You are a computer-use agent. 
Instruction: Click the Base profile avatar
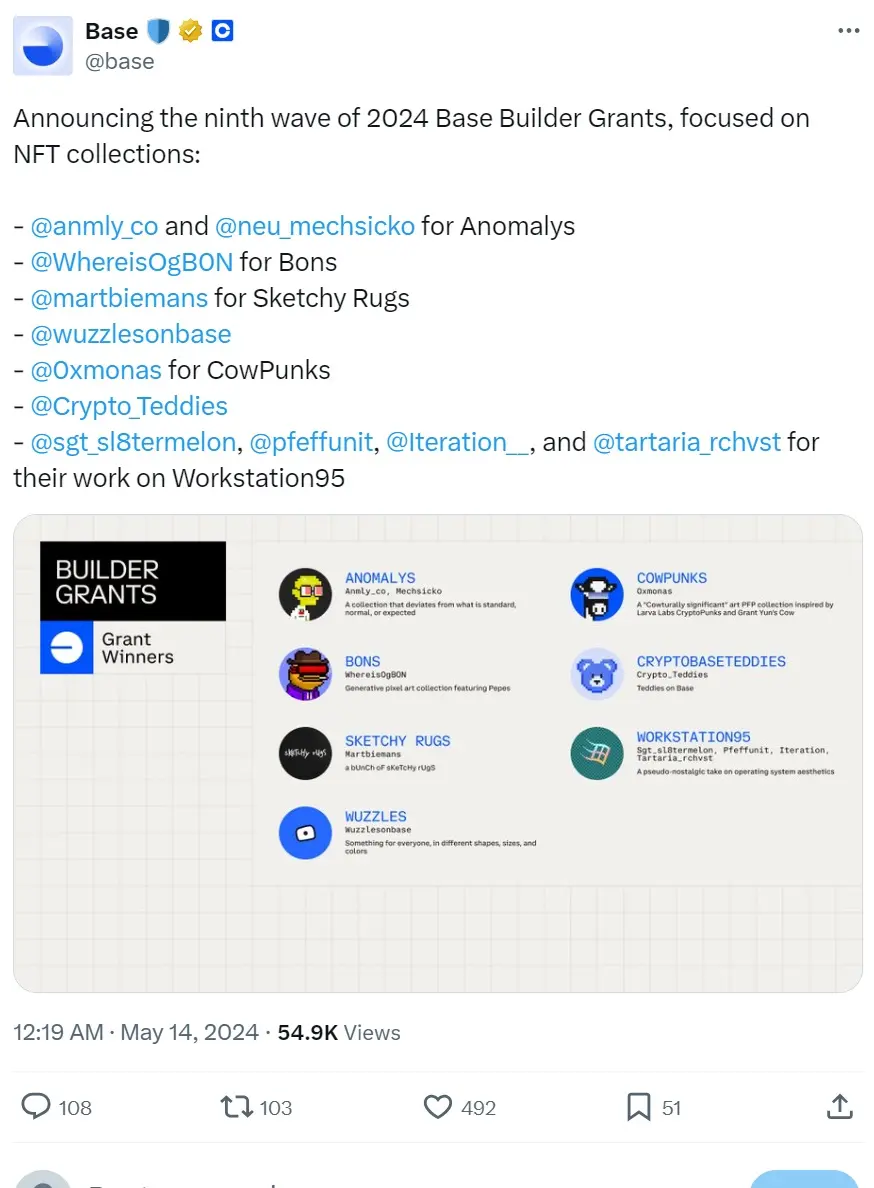pos(42,46)
